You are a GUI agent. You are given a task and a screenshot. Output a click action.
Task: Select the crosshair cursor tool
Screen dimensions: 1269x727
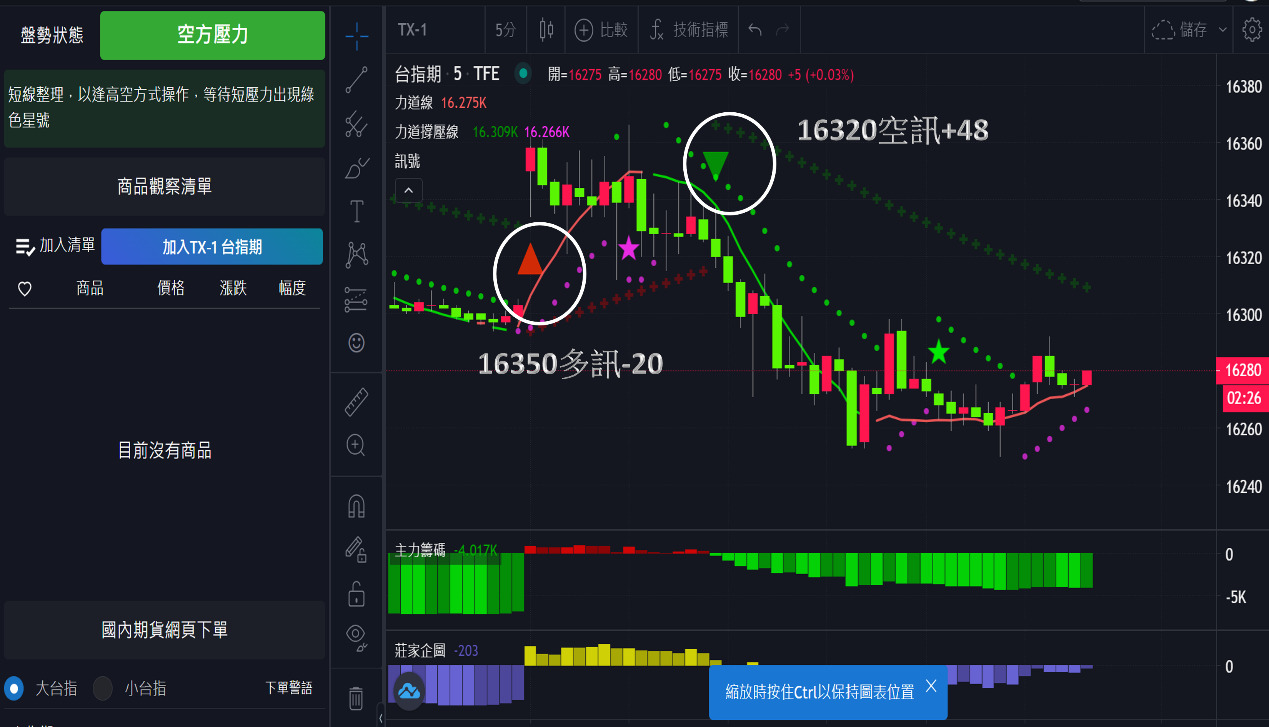click(x=356, y=36)
